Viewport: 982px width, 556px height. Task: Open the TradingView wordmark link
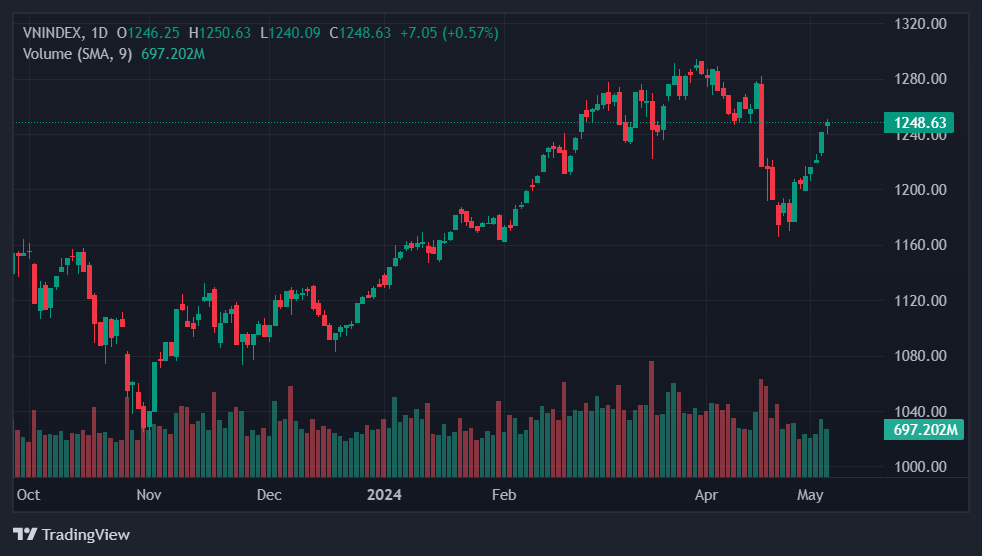coord(84,535)
